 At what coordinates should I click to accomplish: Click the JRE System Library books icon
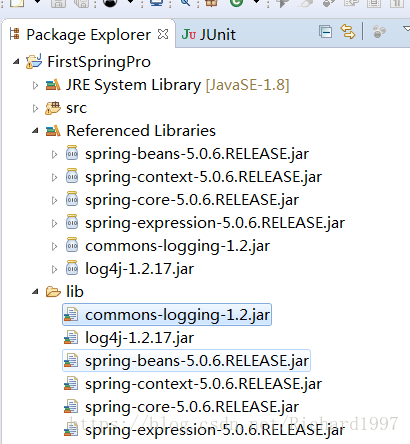click(x=53, y=85)
